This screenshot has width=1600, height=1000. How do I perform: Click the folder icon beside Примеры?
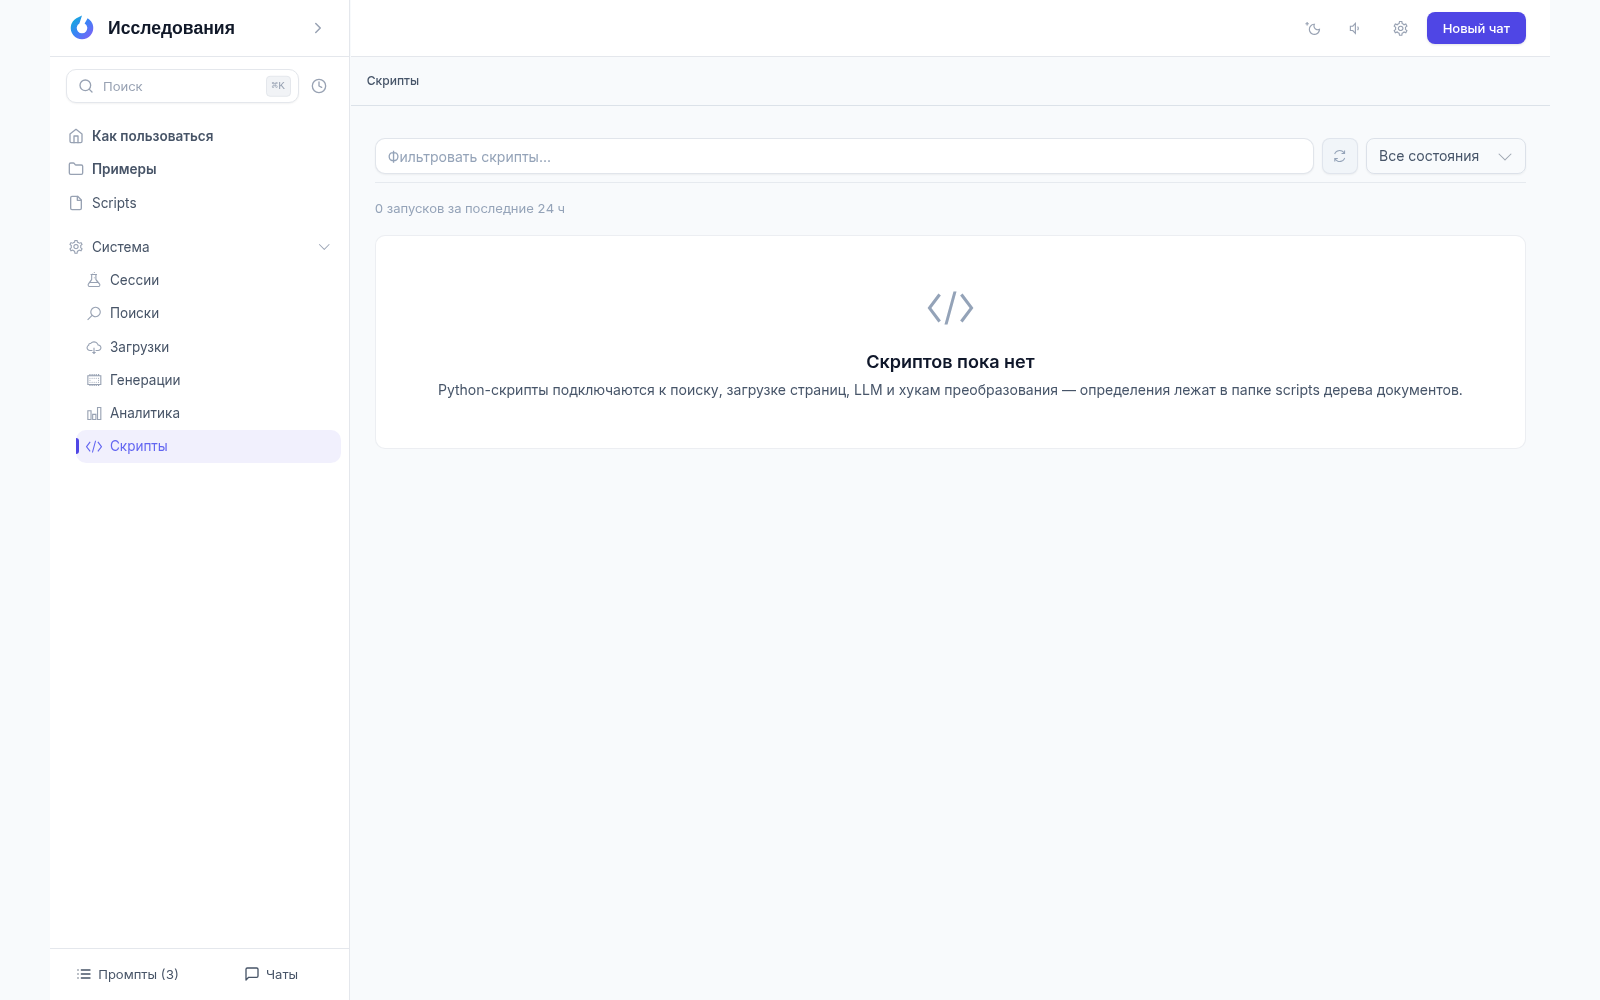[76, 169]
